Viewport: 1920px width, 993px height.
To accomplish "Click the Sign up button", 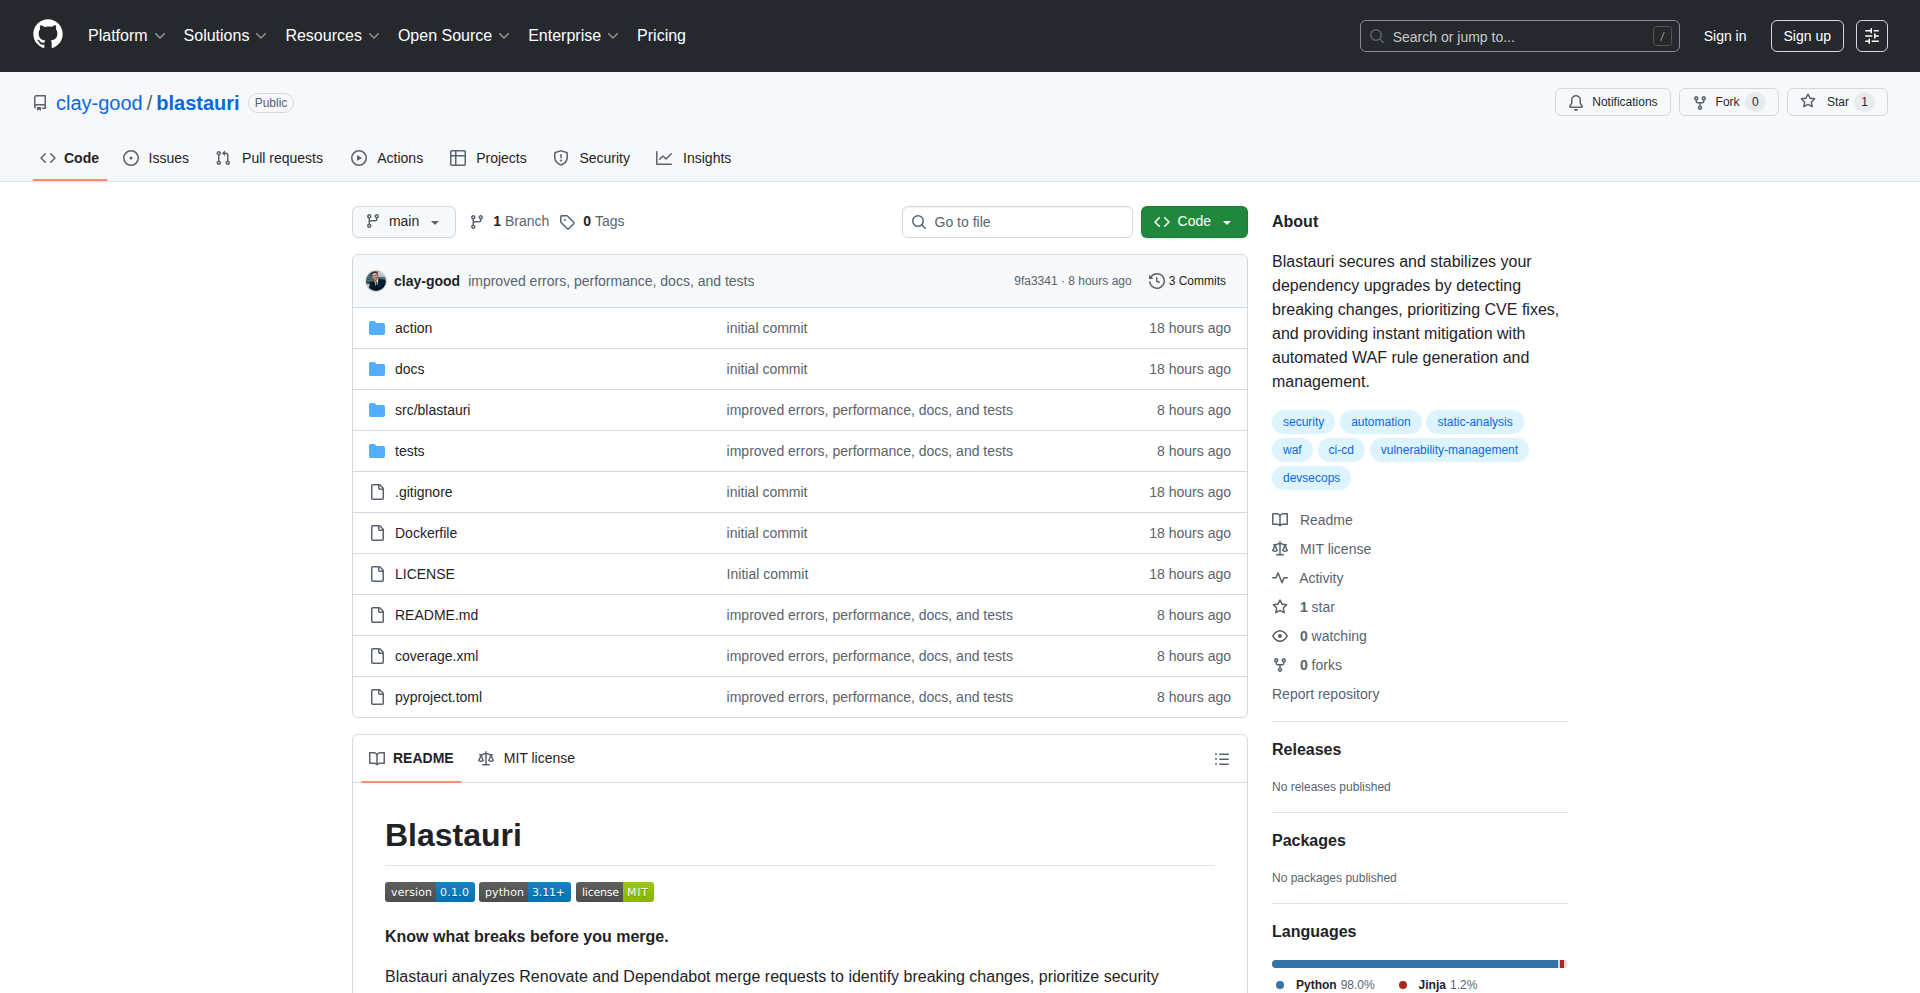I will coord(1806,36).
